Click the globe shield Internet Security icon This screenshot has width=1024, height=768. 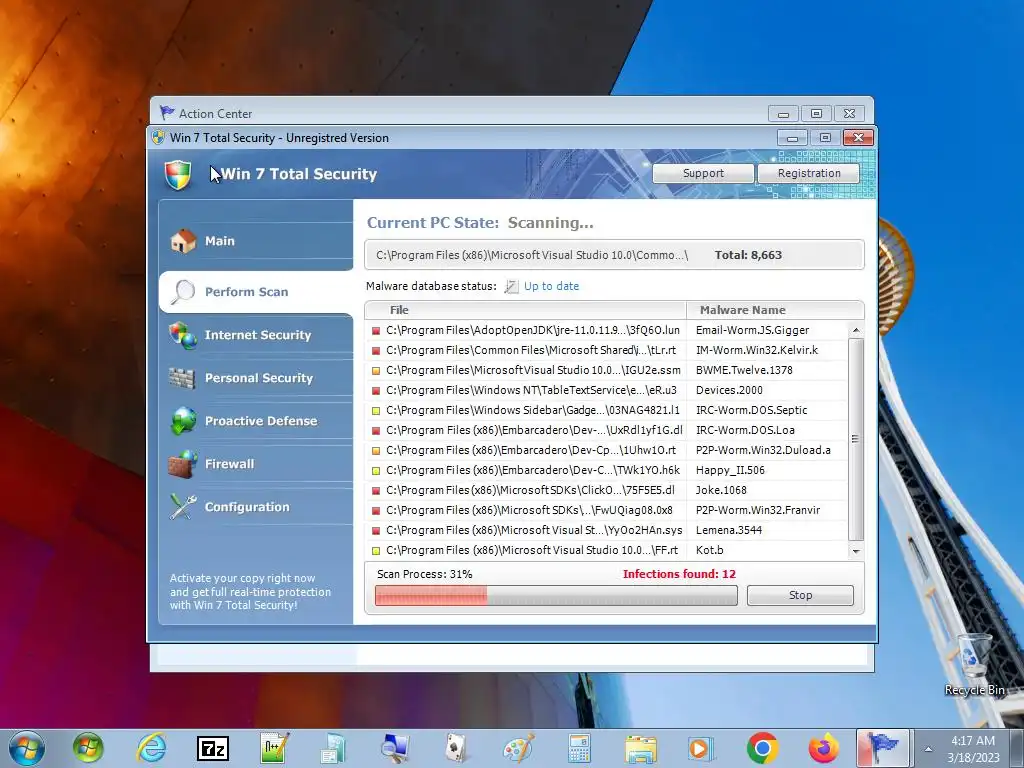coord(183,335)
